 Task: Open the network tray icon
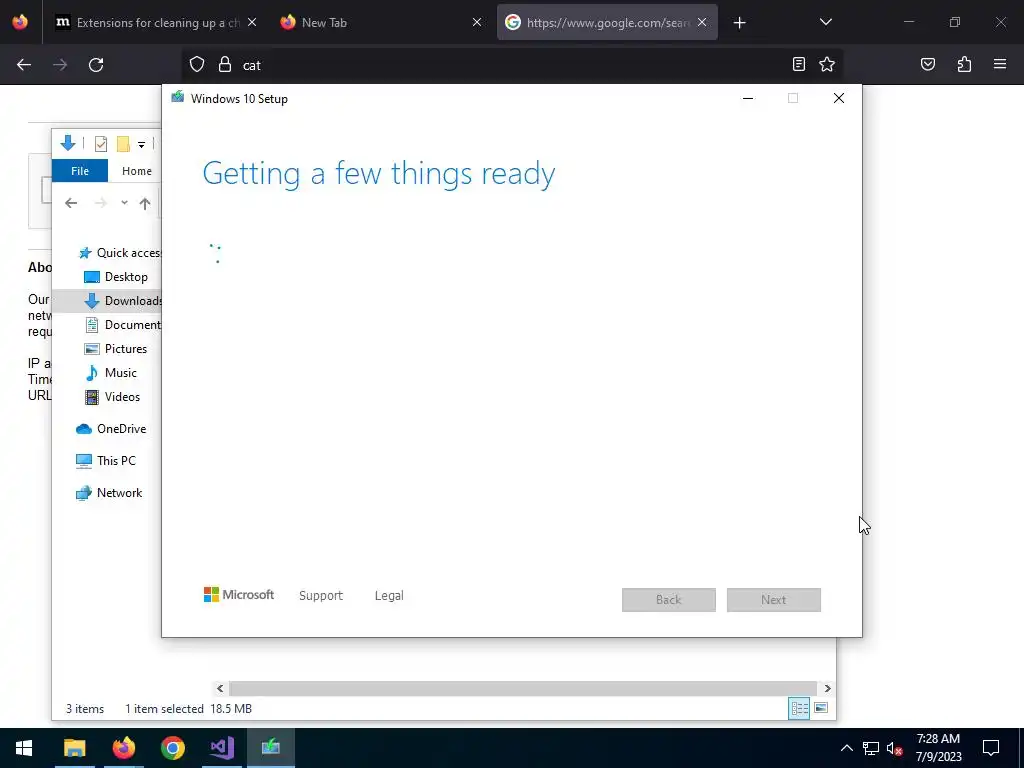click(871, 748)
